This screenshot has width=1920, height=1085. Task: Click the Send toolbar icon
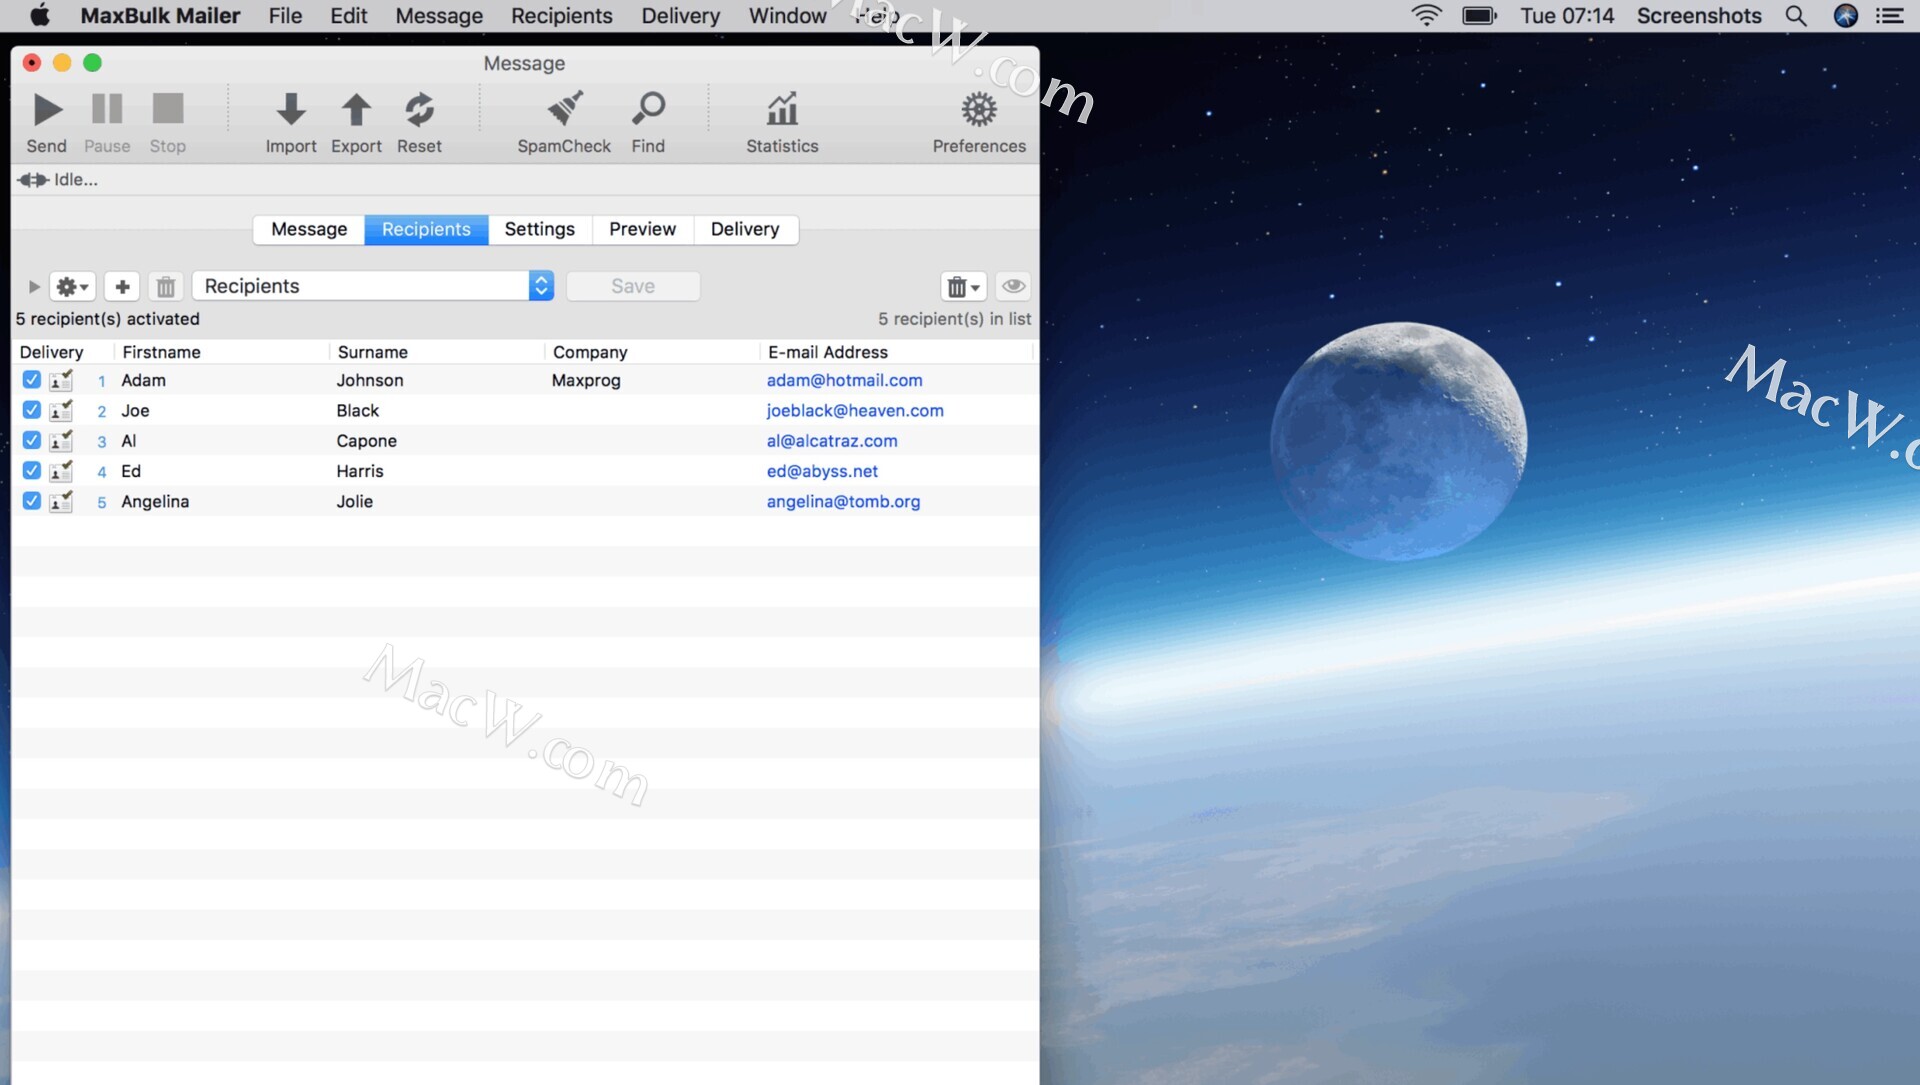pyautogui.click(x=47, y=110)
